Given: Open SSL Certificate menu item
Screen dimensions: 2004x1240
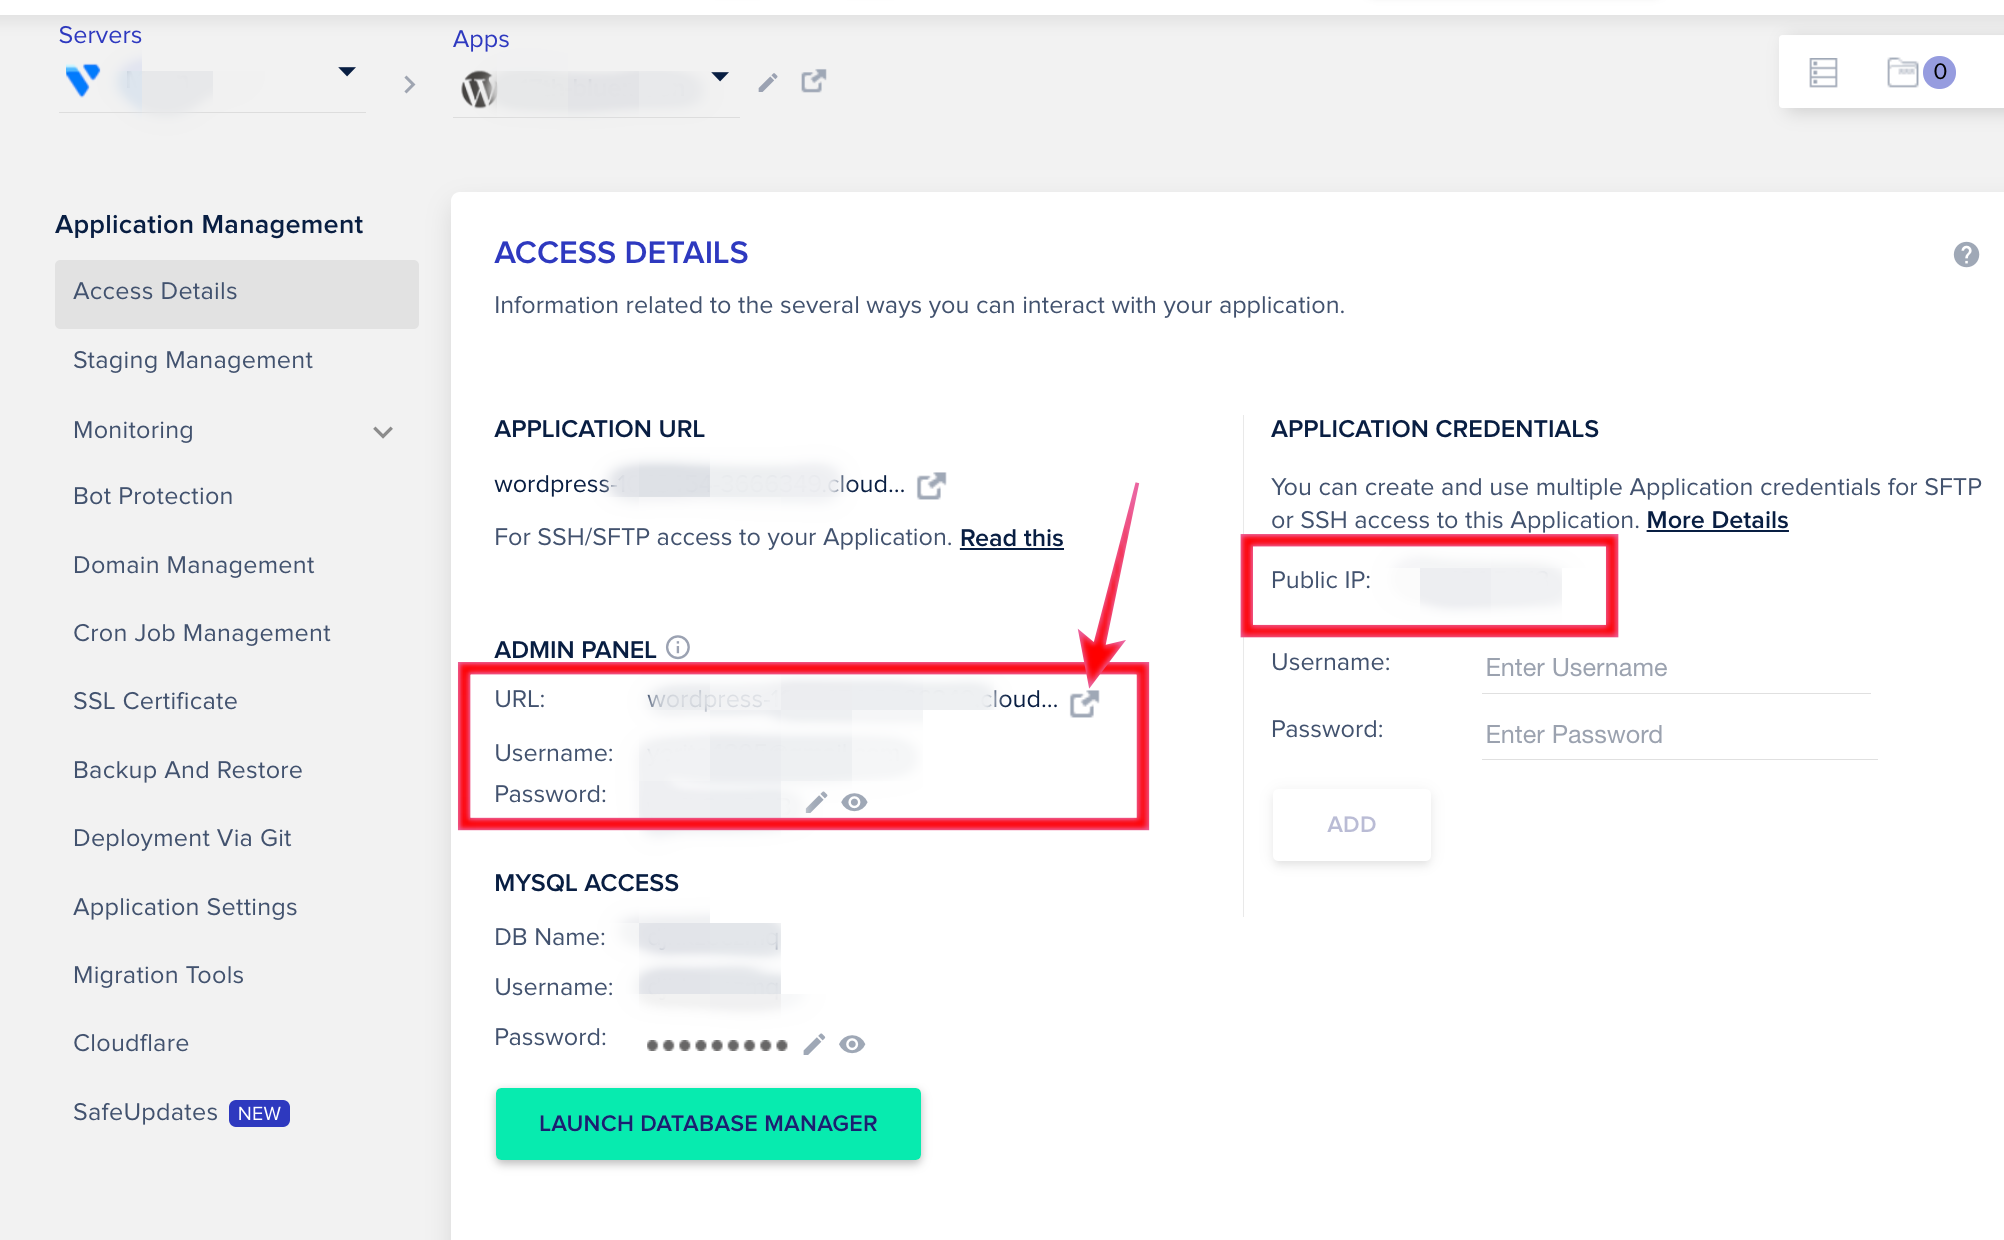Looking at the screenshot, I should point(155,701).
